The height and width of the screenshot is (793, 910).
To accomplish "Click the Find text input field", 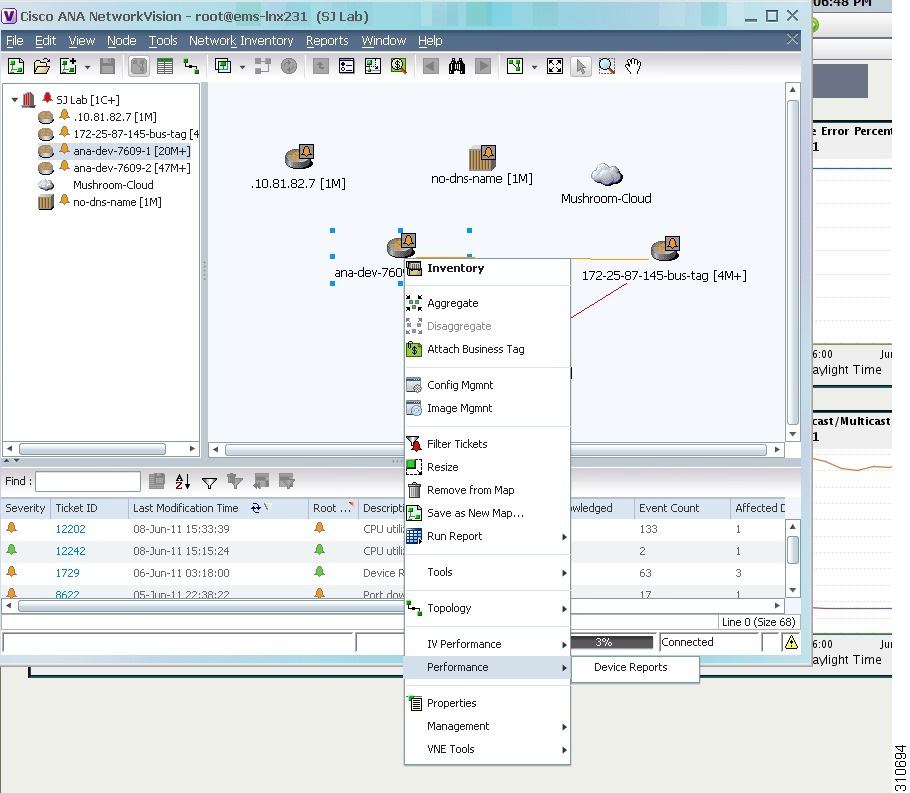I will tap(87, 482).
